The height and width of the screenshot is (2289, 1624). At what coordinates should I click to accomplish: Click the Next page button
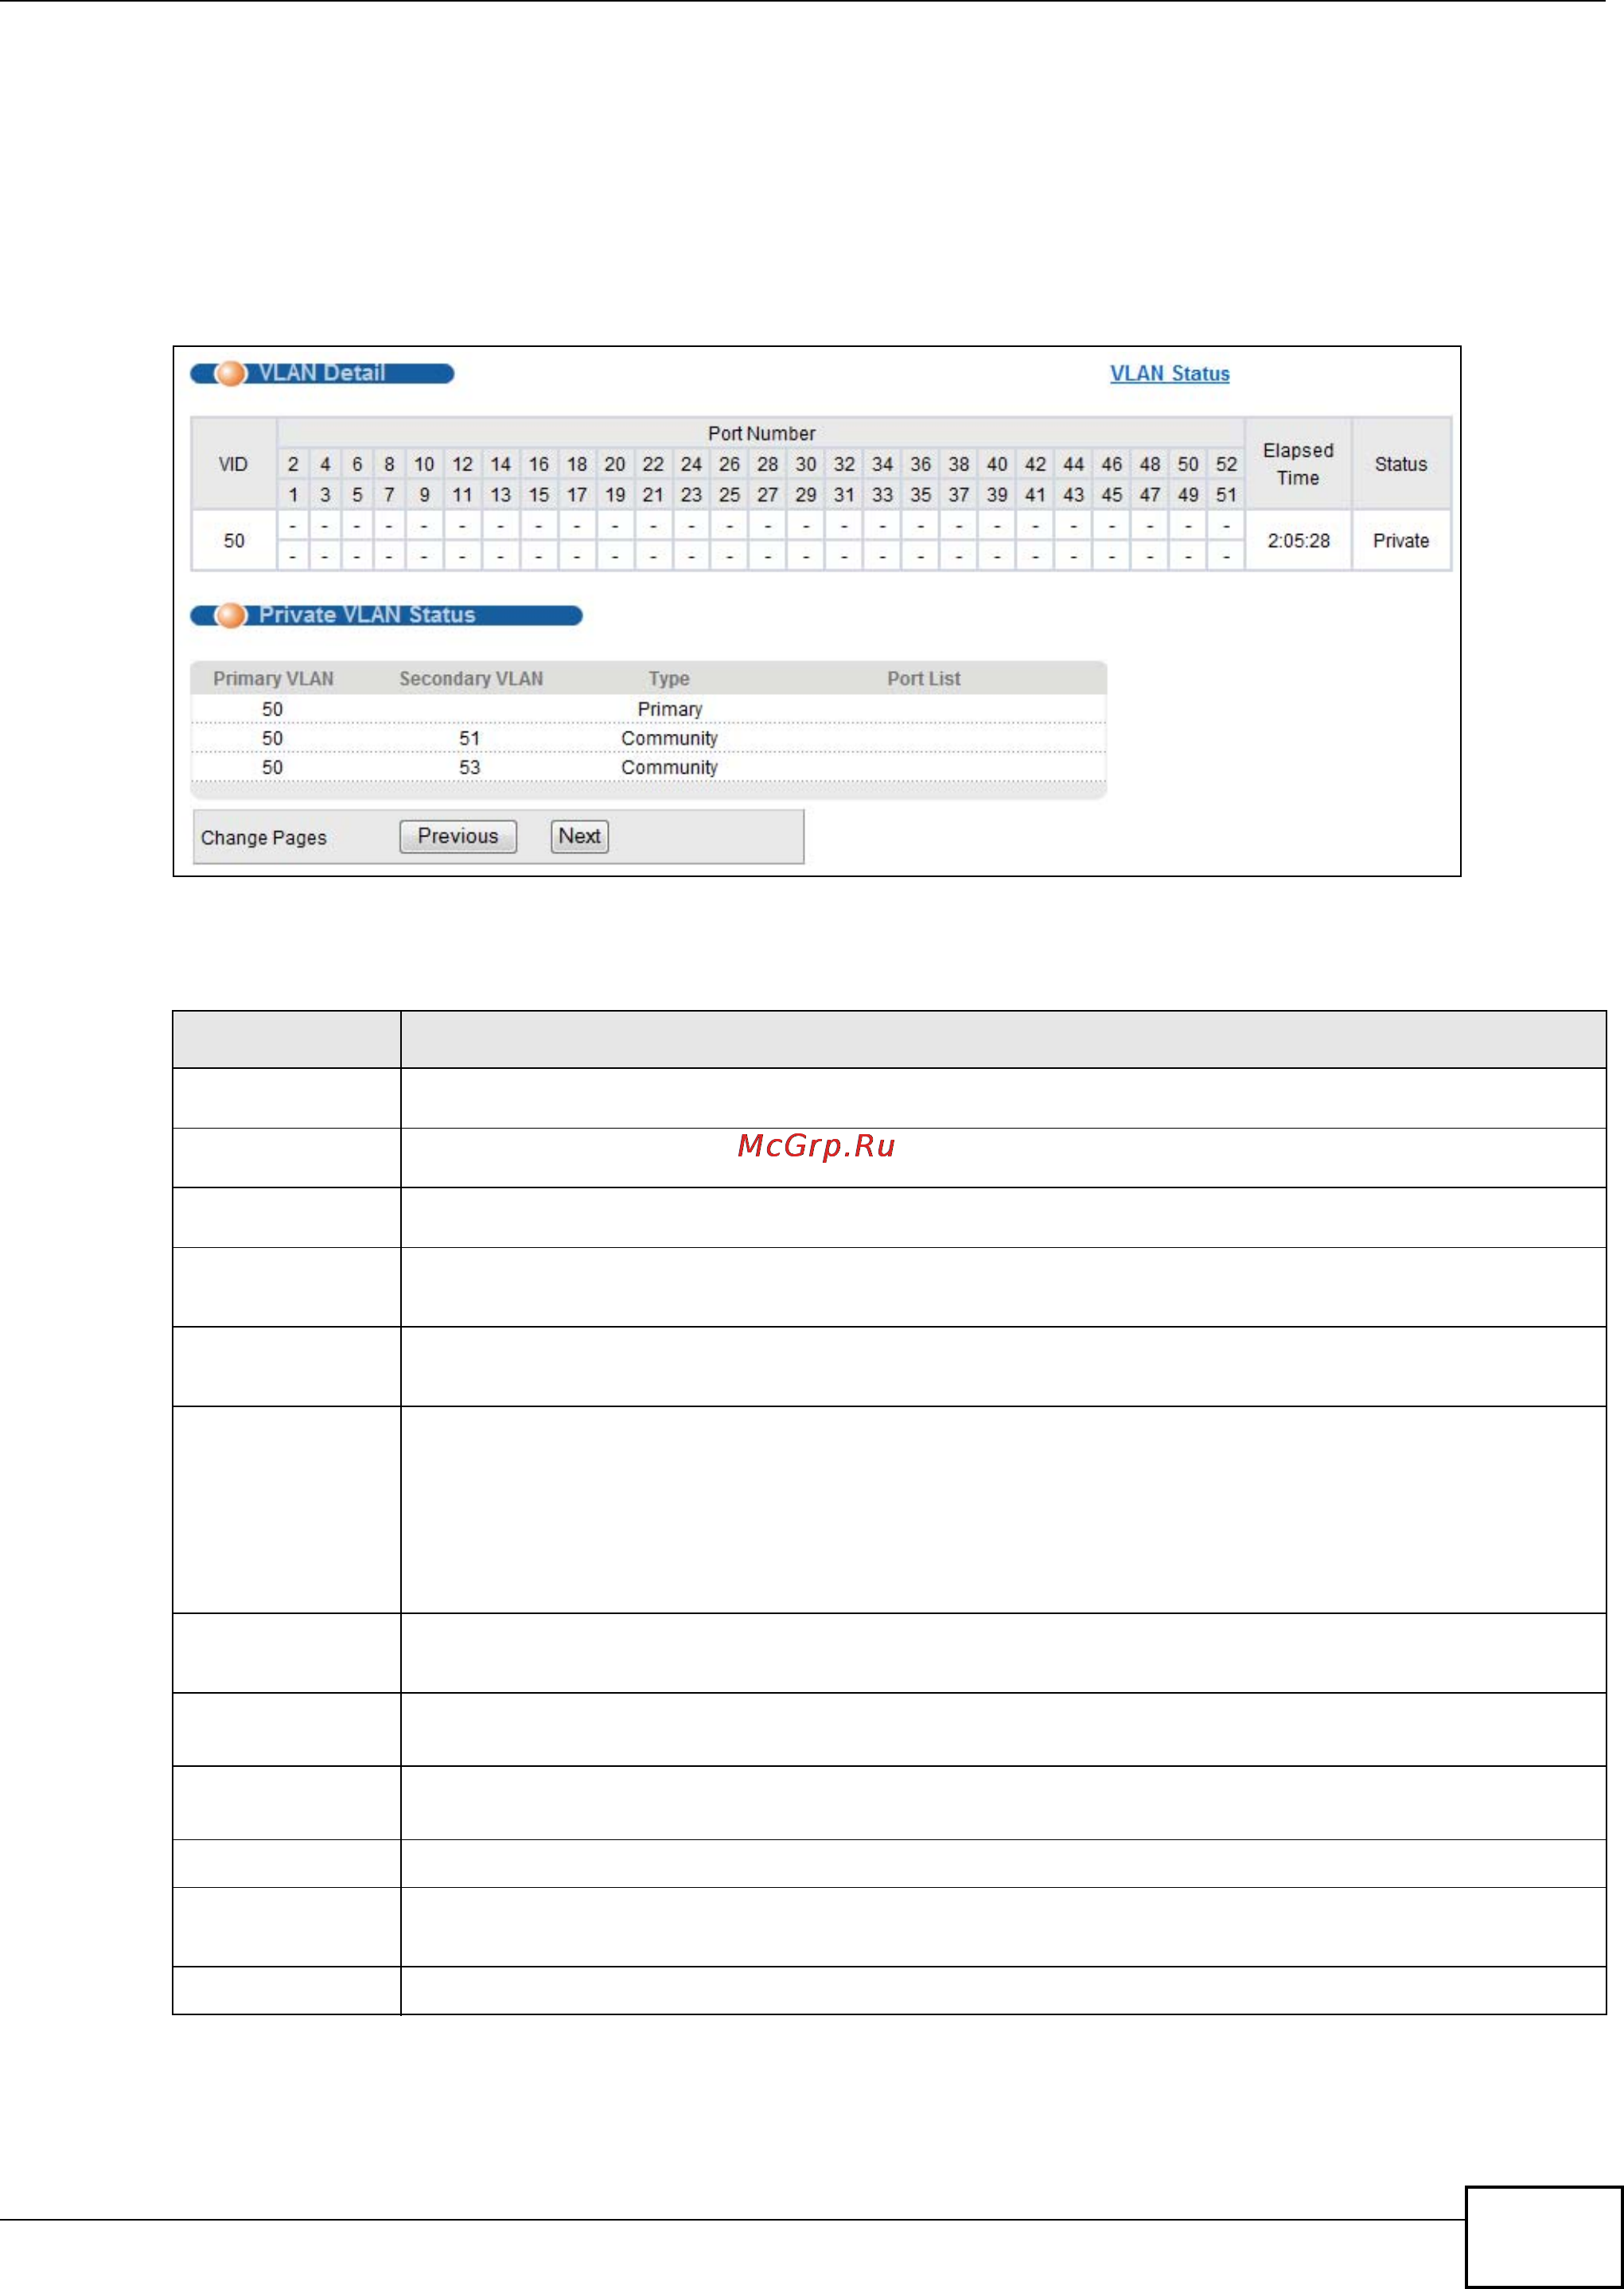pyautogui.click(x=579, y=836)
